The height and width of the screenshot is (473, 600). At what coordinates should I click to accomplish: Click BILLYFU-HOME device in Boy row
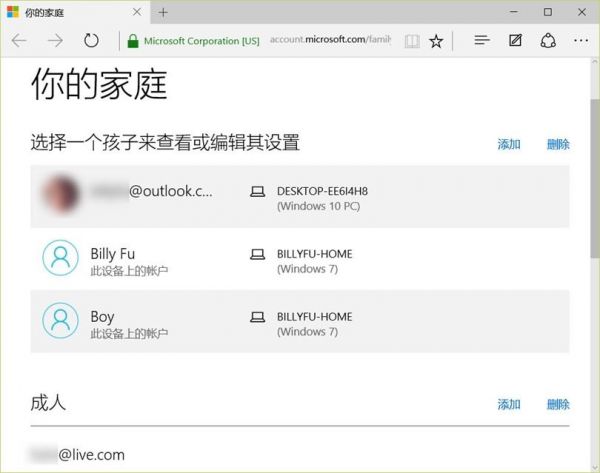click(x=315, y=316)
